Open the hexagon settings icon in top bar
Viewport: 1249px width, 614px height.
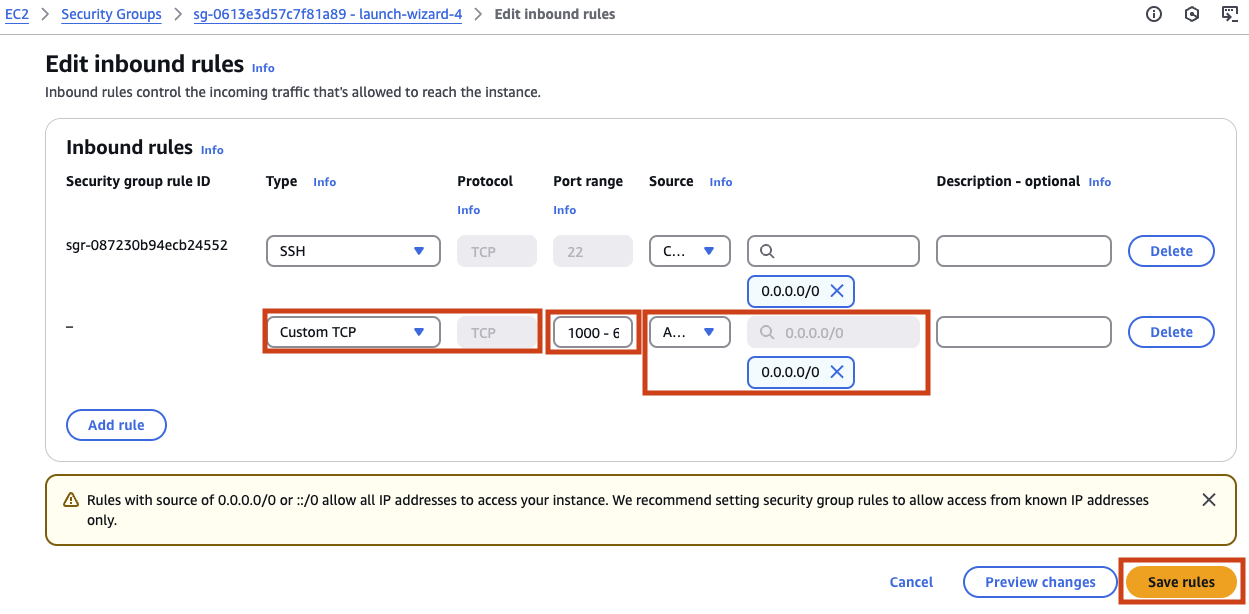1192,14
